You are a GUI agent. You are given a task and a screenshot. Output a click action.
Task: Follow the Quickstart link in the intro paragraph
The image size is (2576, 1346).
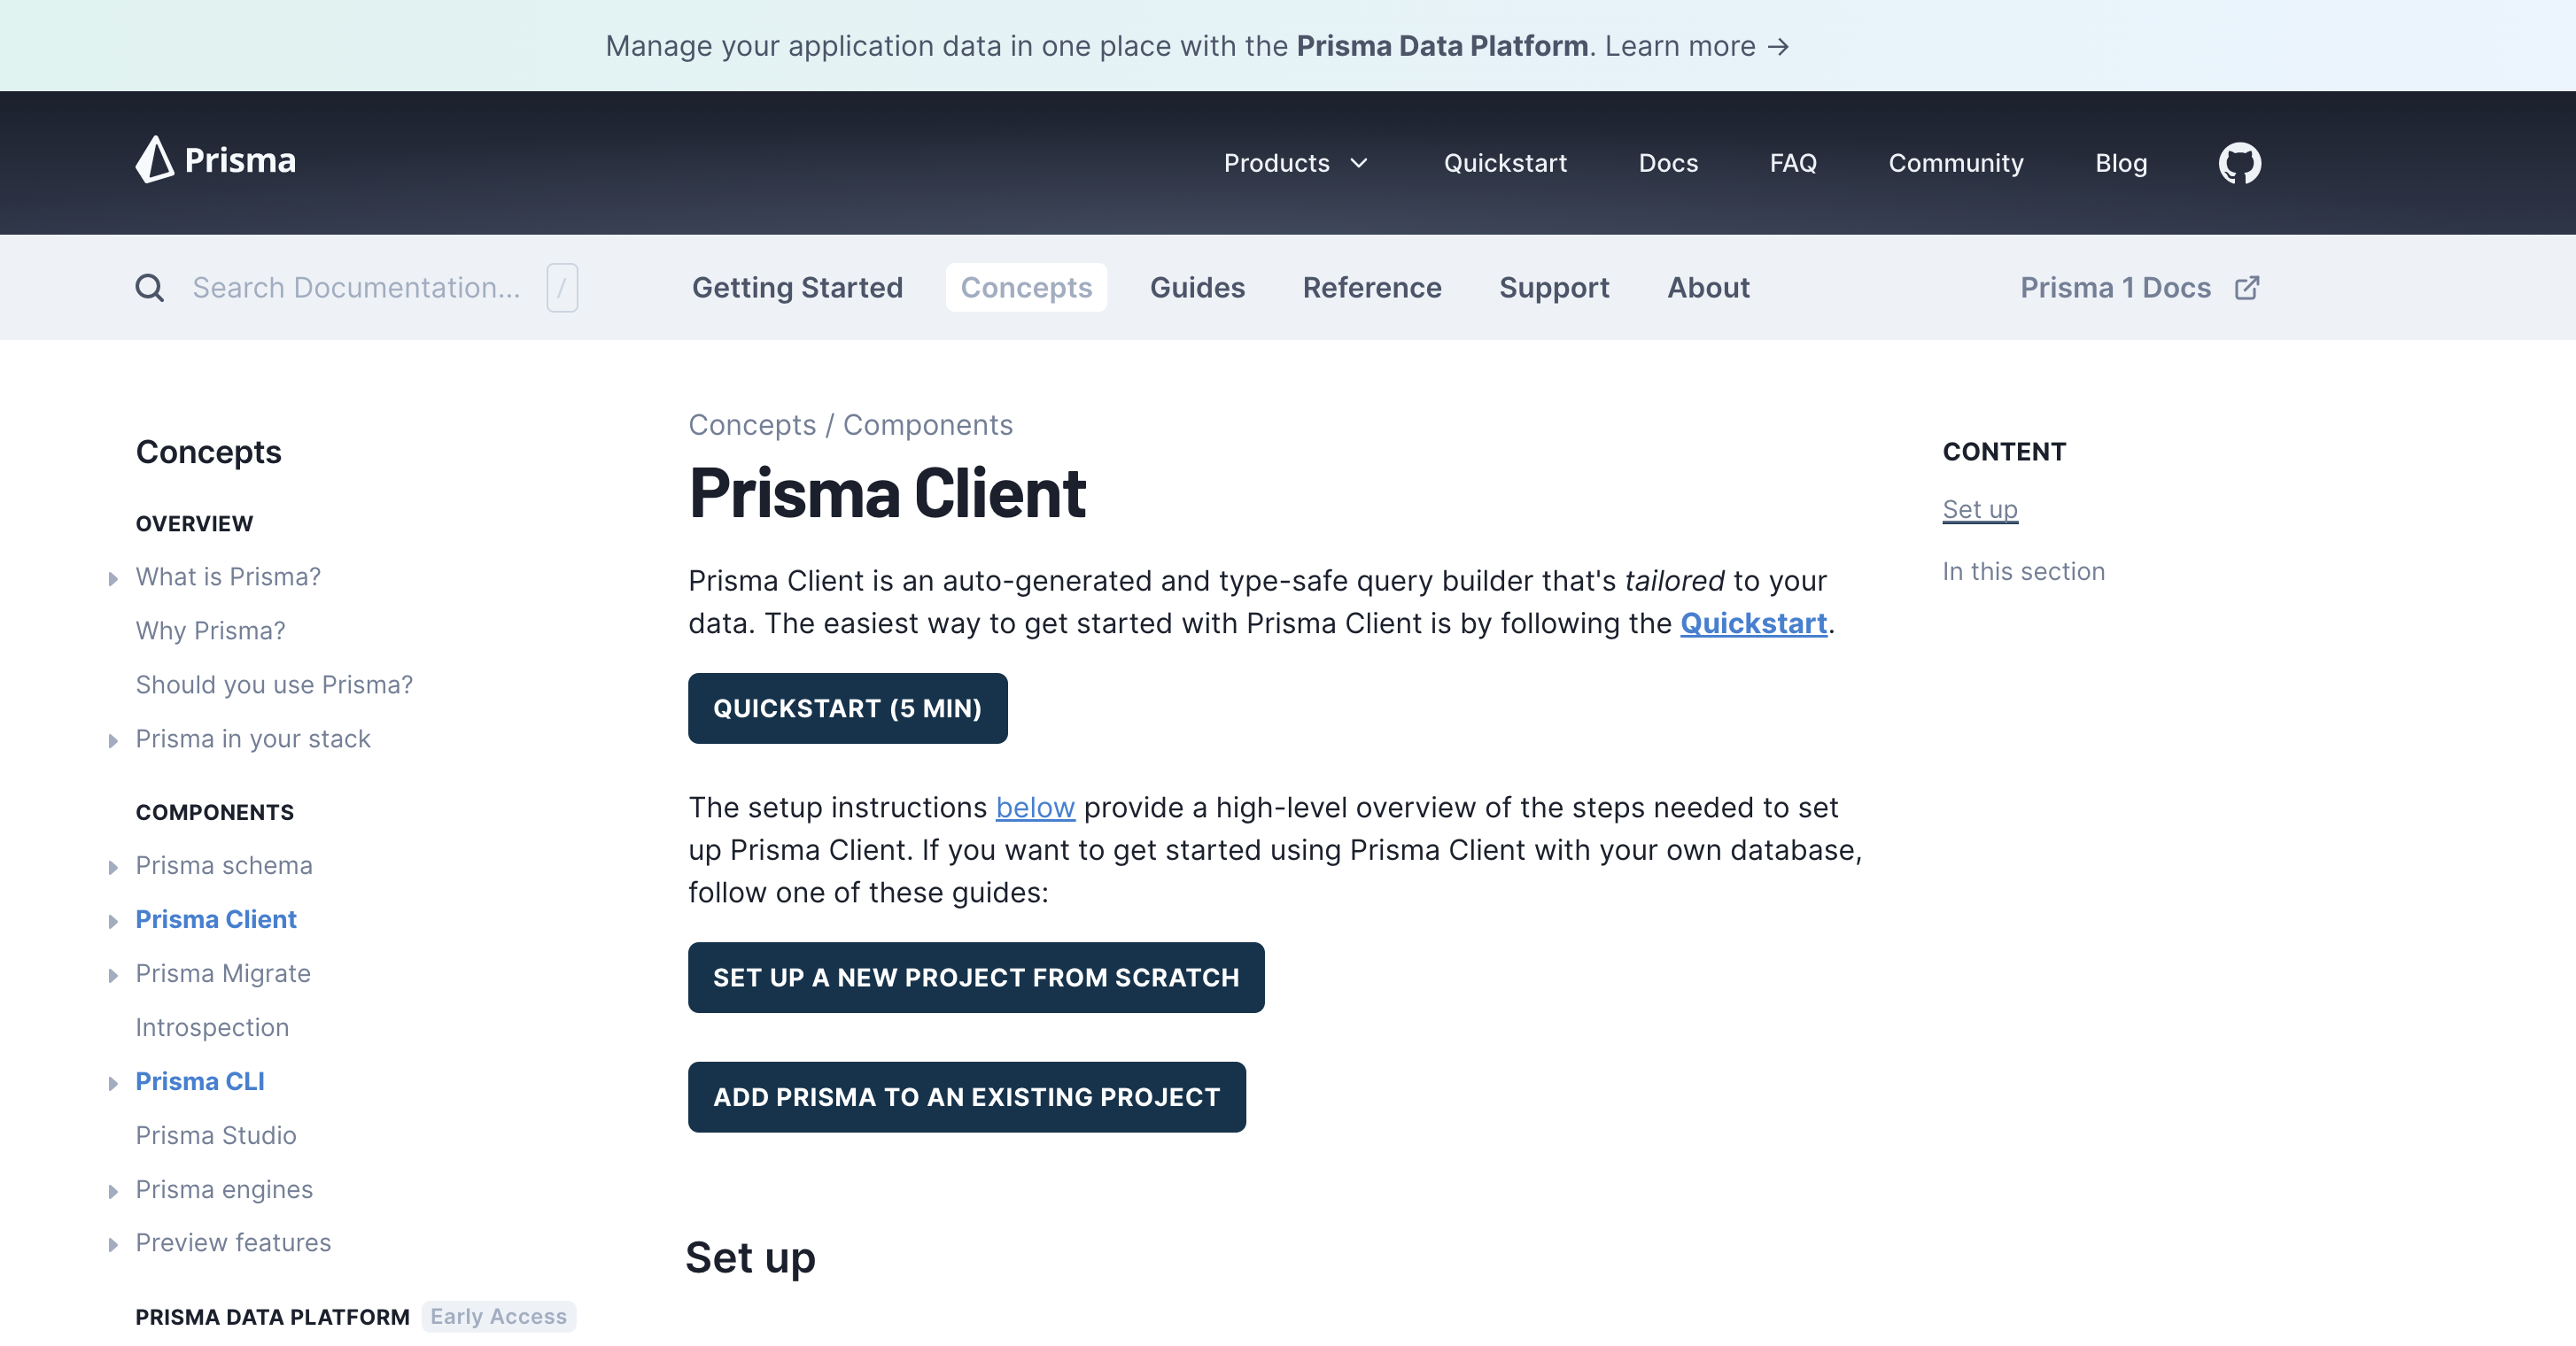tap(1753, 622)
